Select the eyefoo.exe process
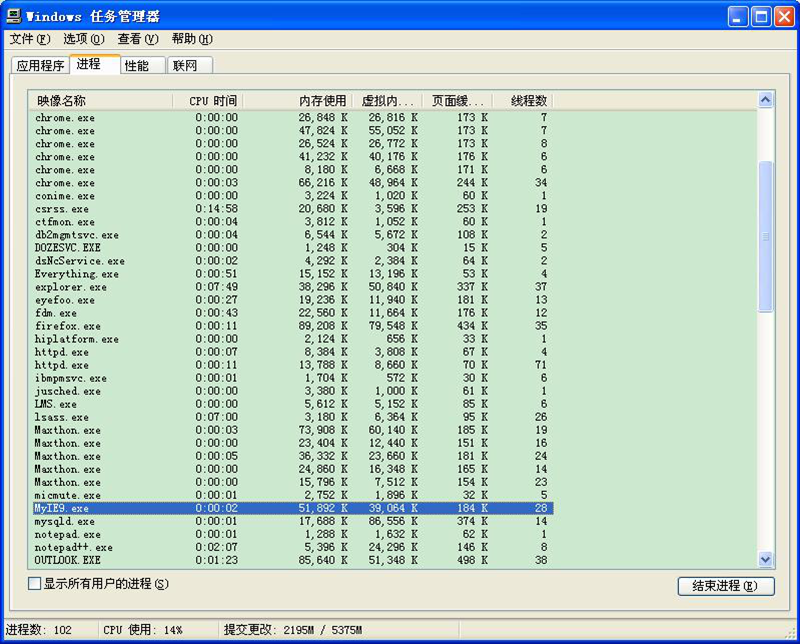 293,300
